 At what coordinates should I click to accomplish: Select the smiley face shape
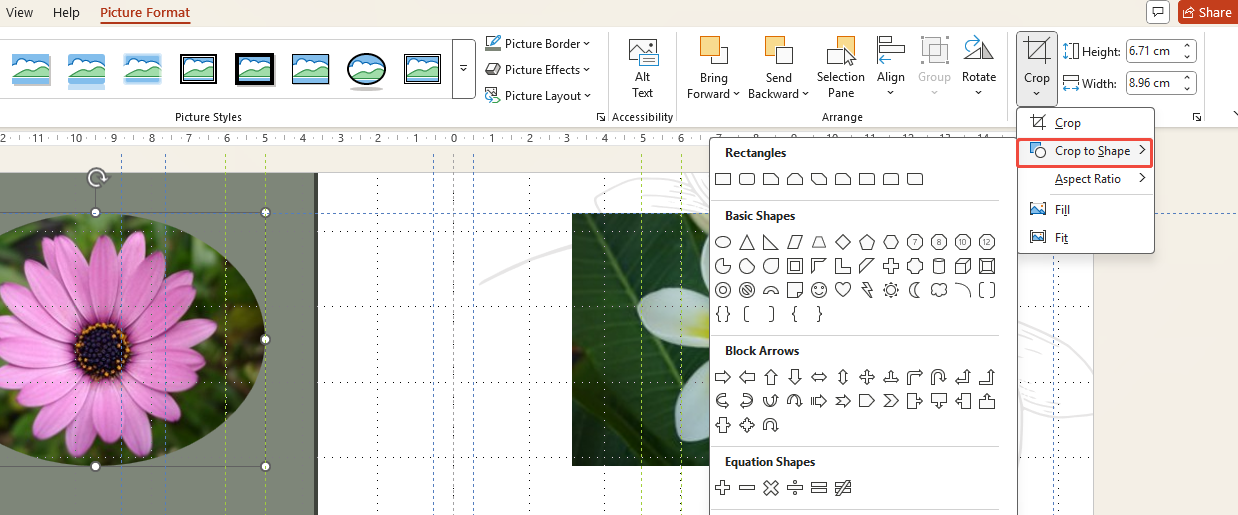(x=819, y=290)
